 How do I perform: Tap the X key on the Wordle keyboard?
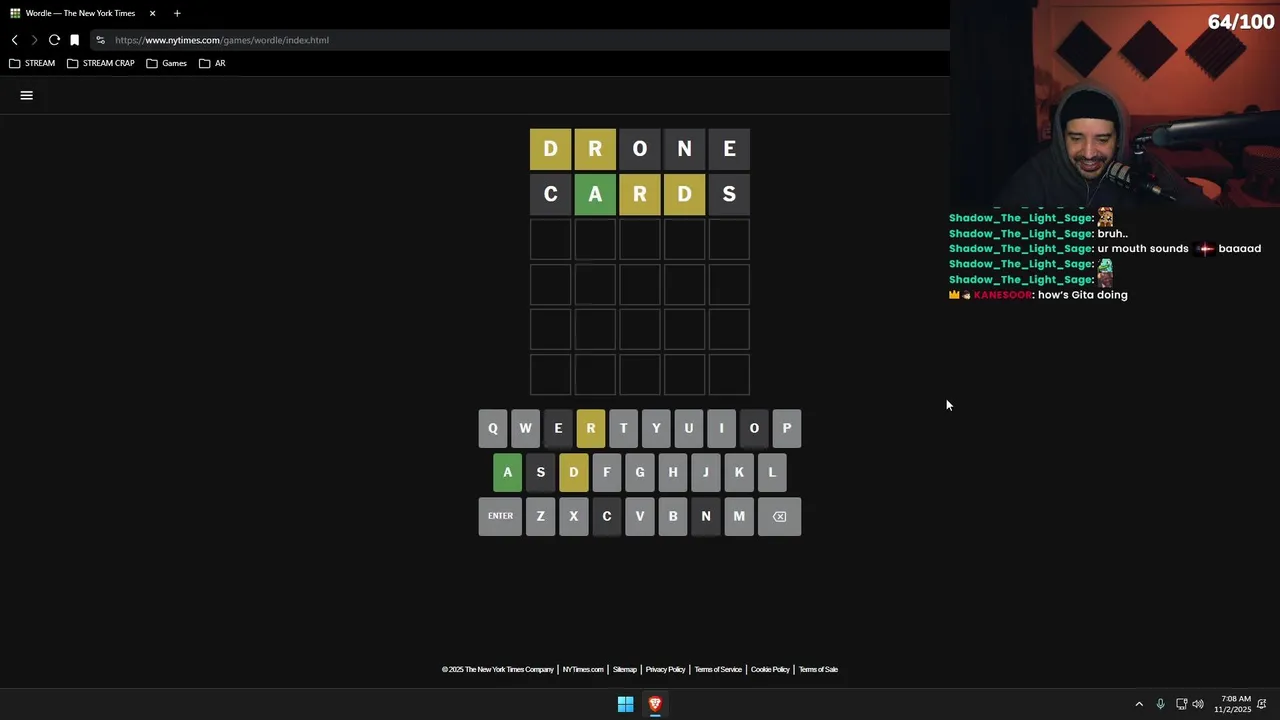pos(573,516)
